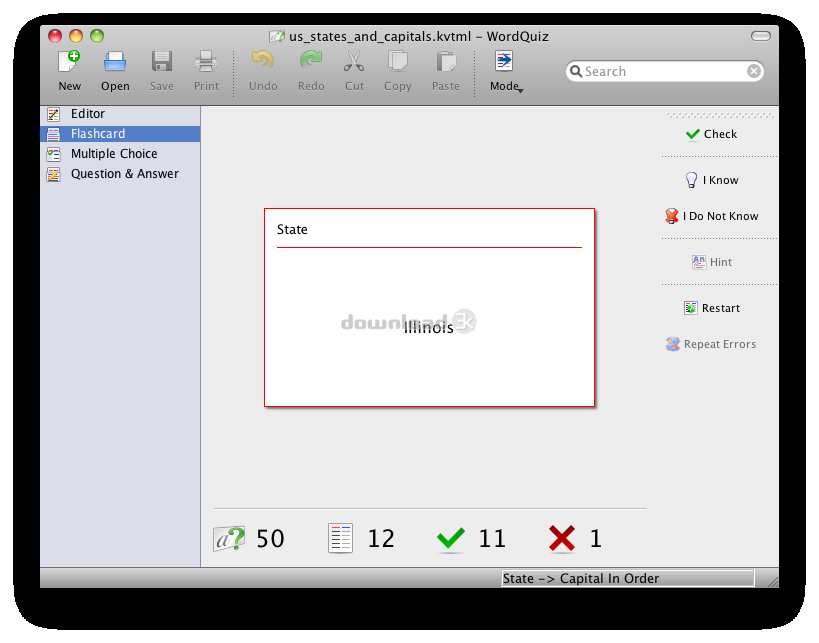Click the Multiple Choice sidebar icon

point(53,154)
